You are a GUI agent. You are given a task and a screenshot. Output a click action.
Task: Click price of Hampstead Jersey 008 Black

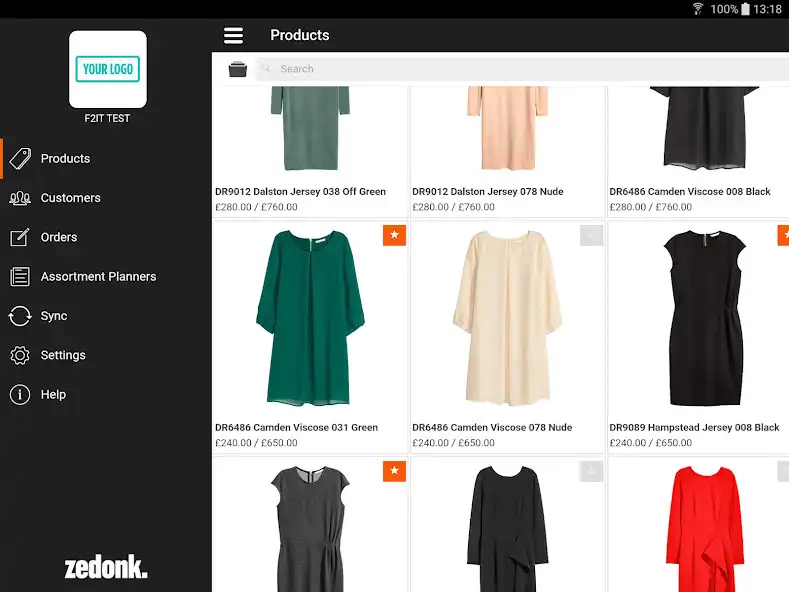[x=651, y=443]
